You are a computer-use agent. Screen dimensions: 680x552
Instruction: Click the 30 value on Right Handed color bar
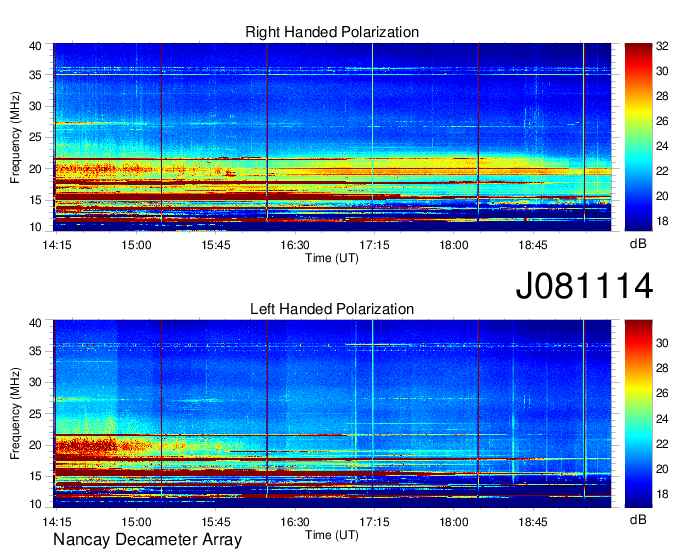click(662, 71)
